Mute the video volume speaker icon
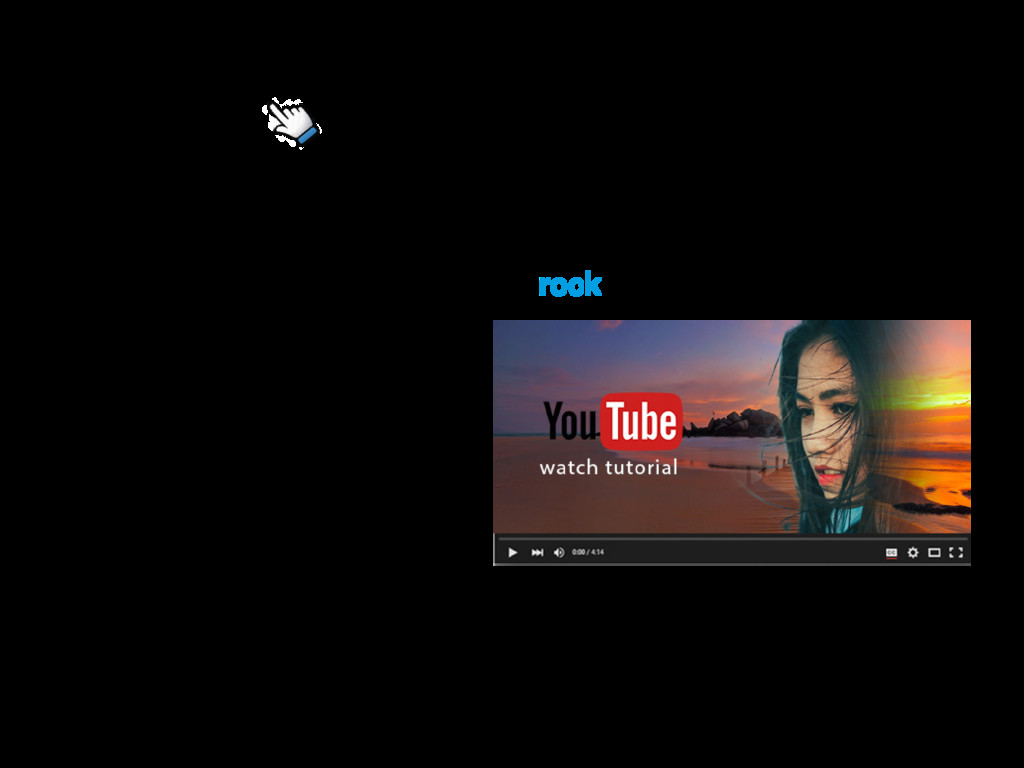 559,552
